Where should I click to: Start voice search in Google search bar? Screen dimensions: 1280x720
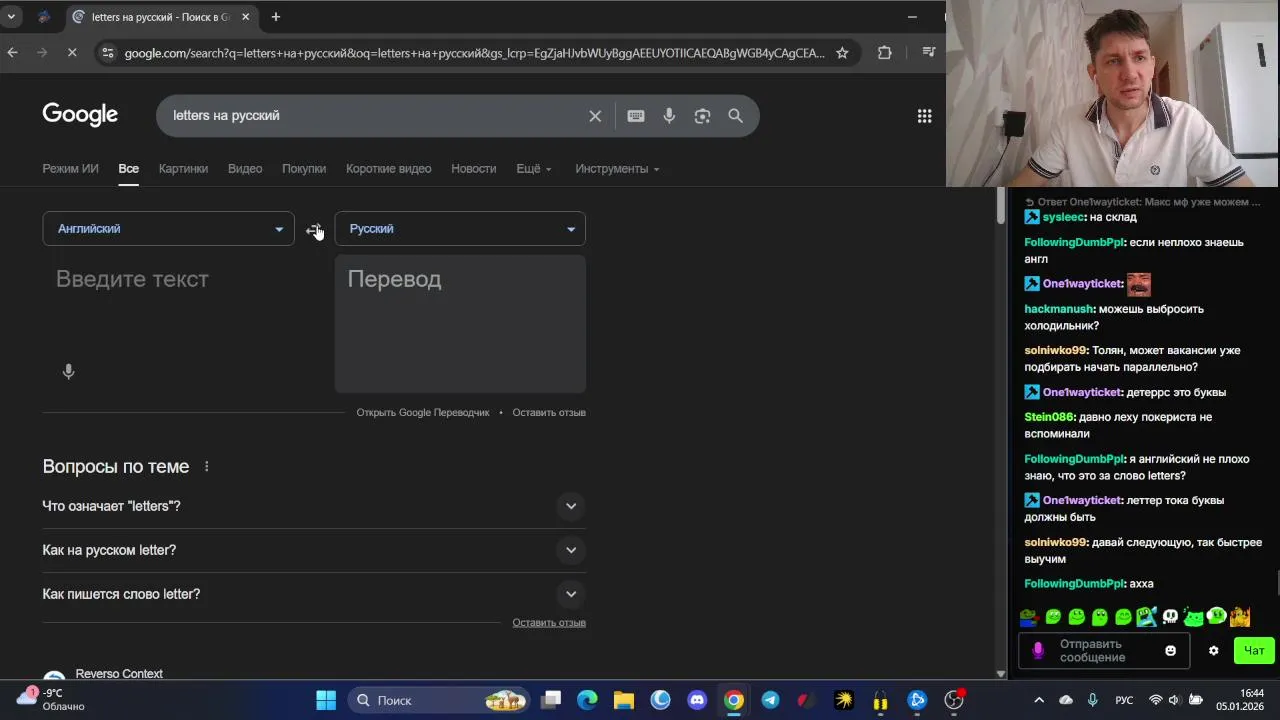(669, 116)
